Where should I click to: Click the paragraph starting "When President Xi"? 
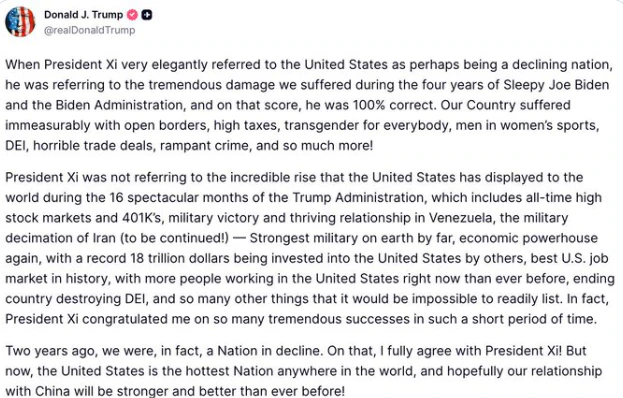(x=309, y=105)
